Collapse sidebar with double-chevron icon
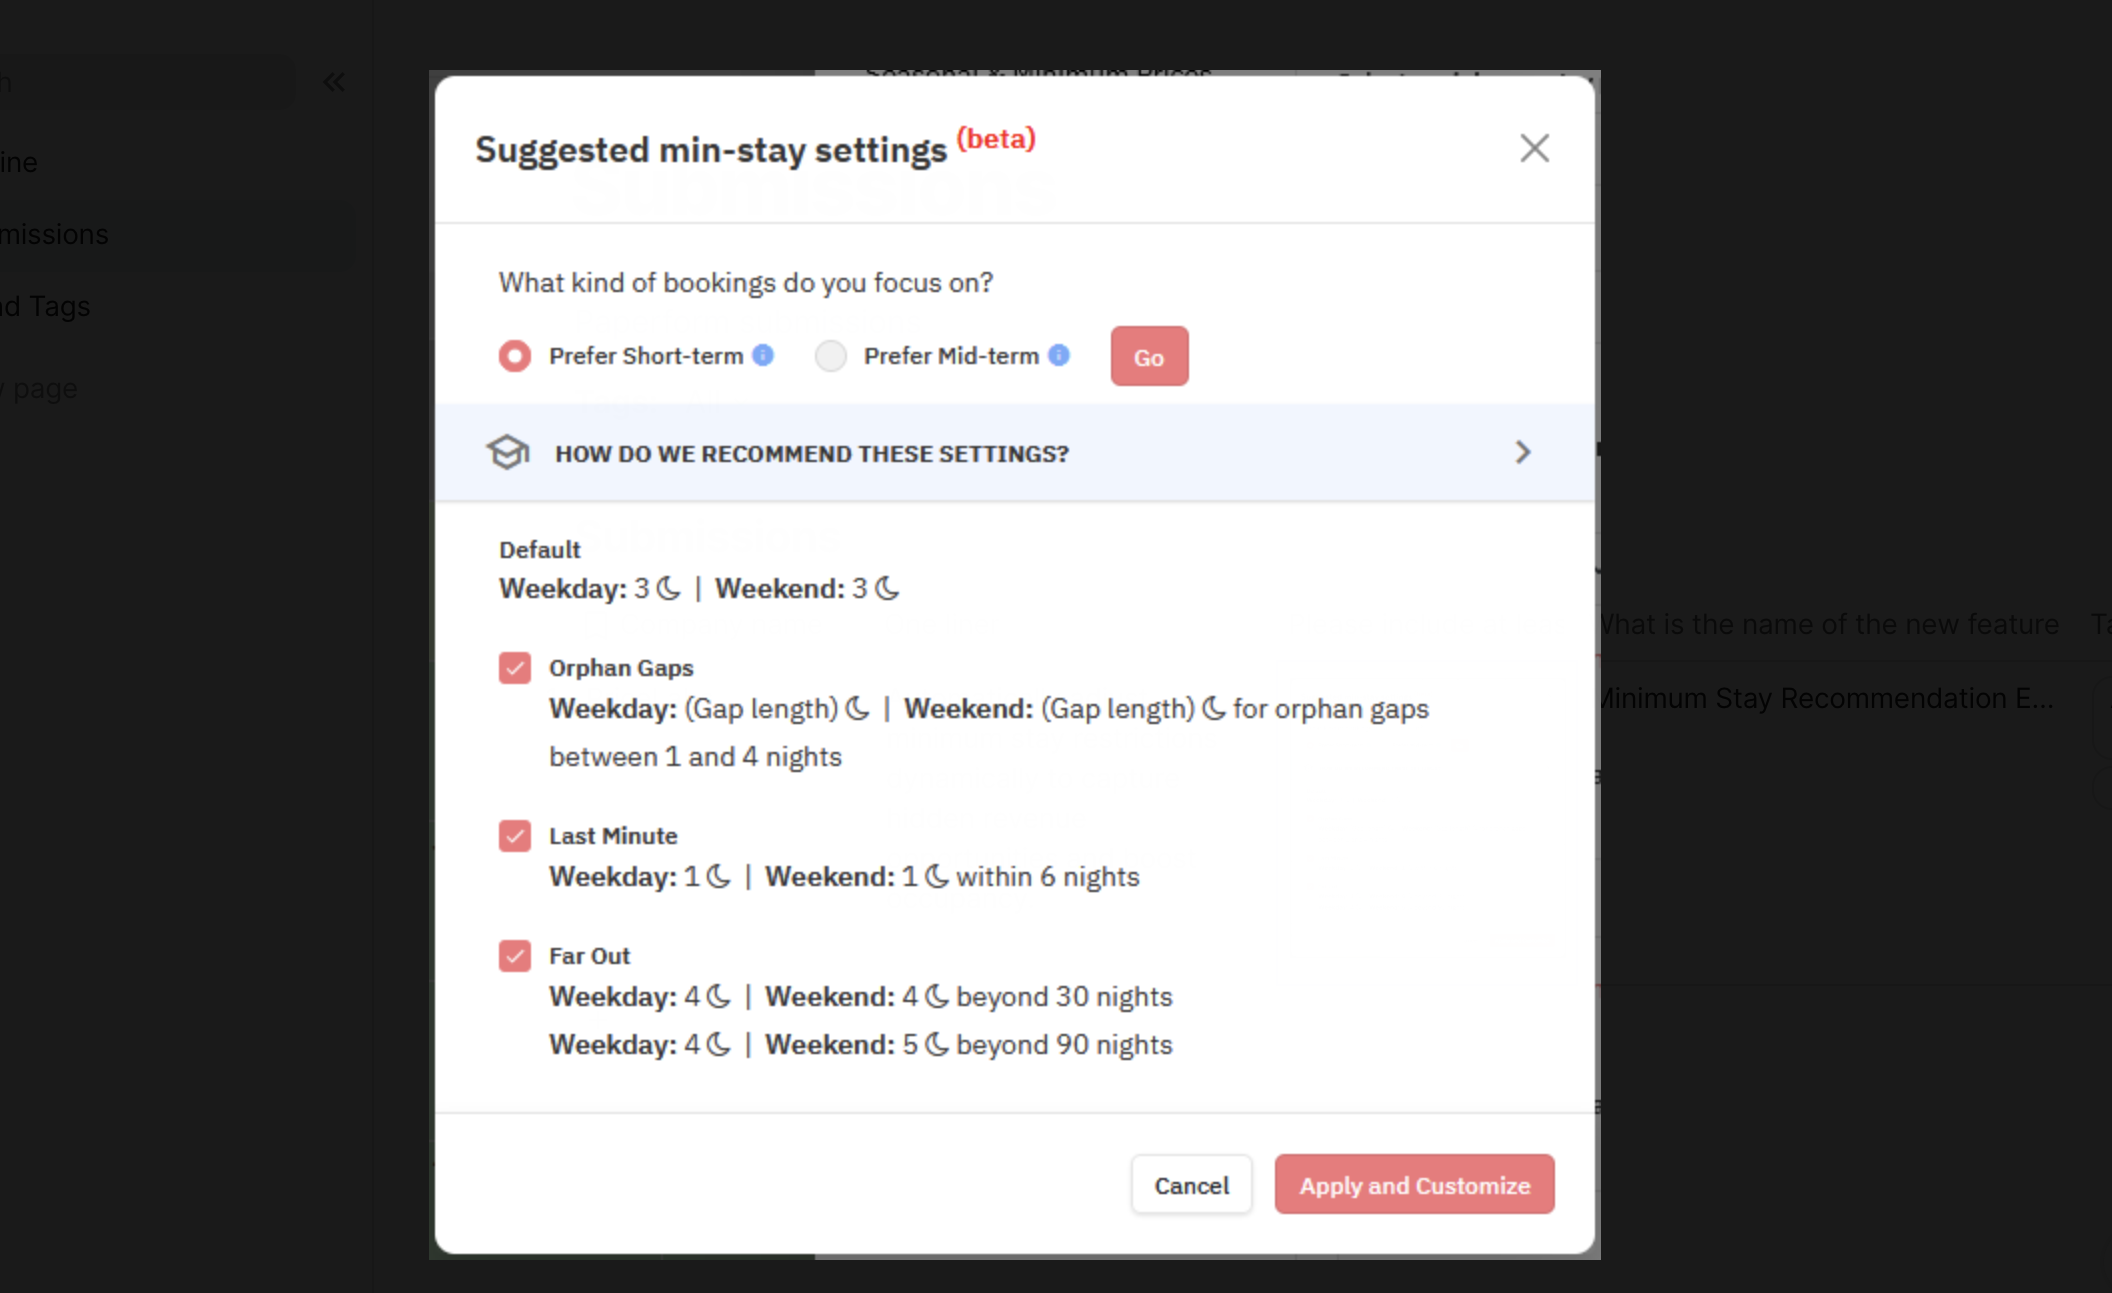 point(334,82)
